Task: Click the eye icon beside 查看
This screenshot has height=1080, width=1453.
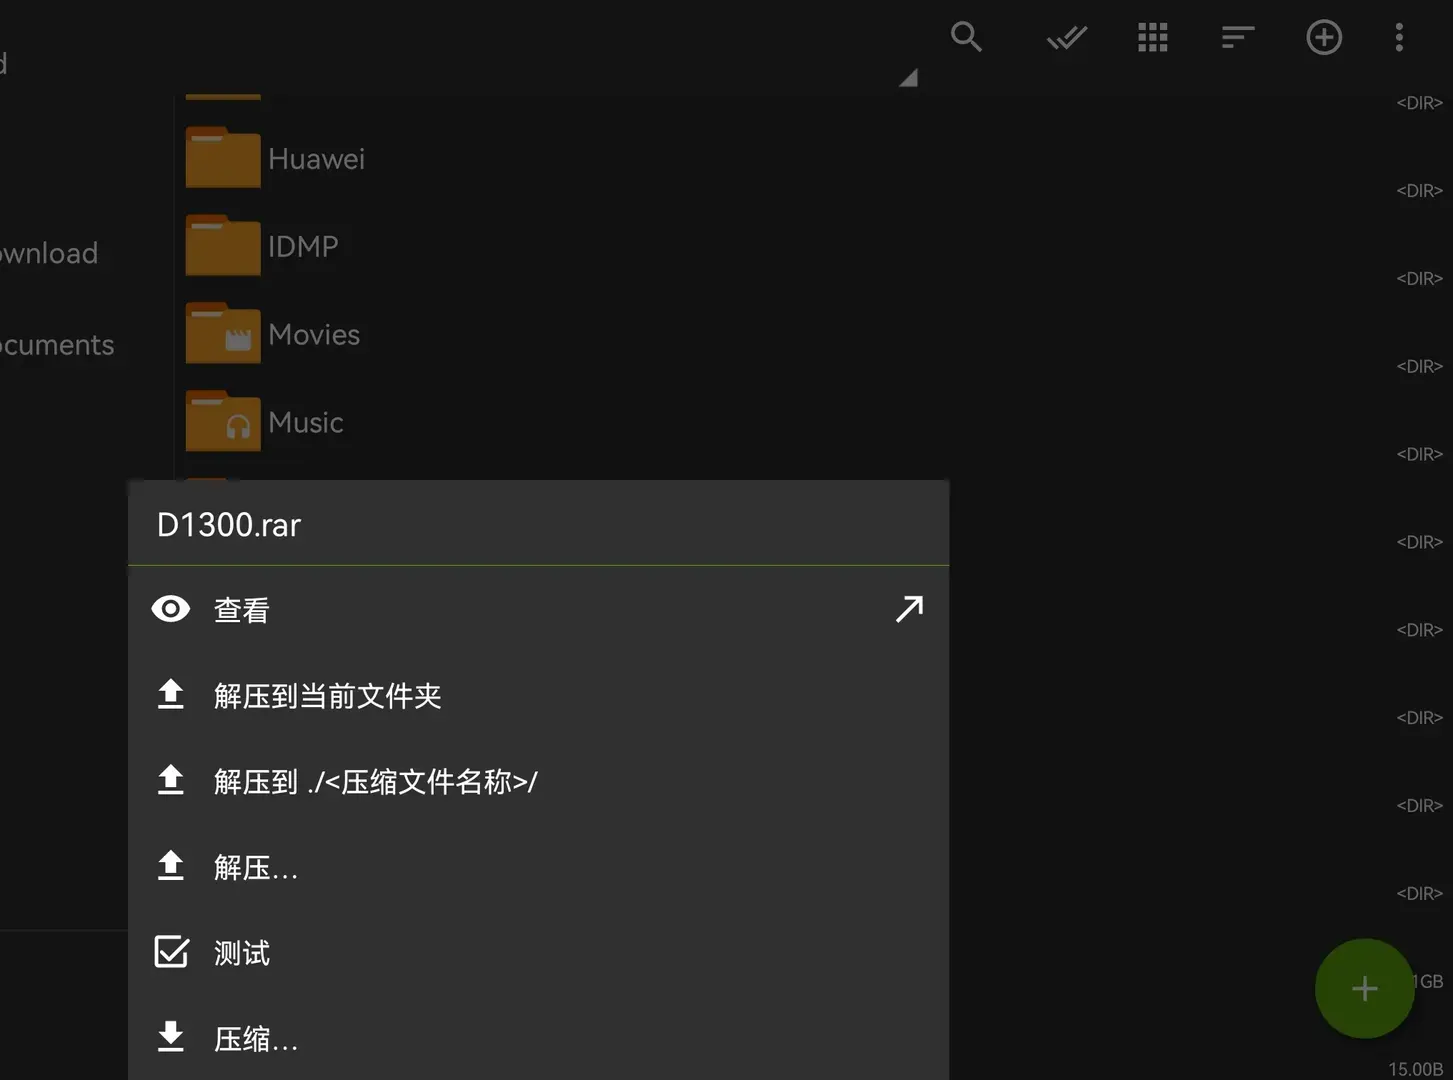Action: [x=171, y=609]
